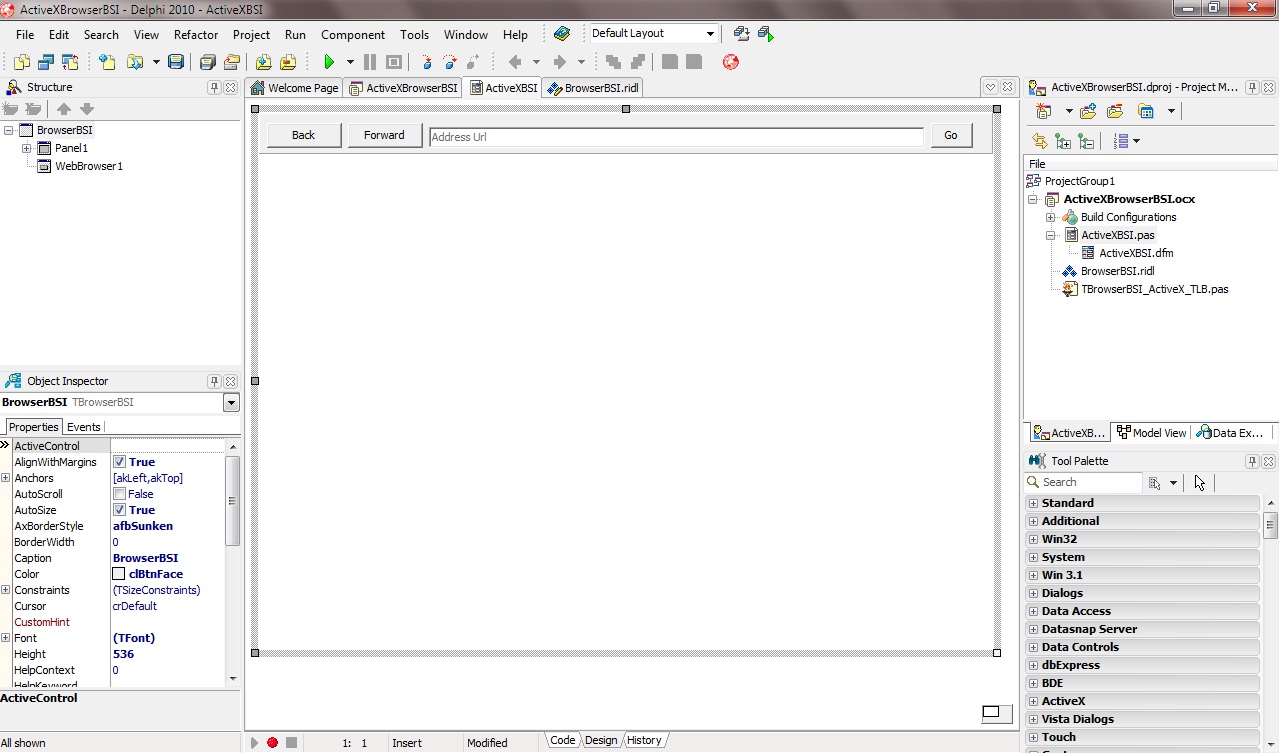The image size is (1279, 753).
Task: Collapse the ActiveXBSI.pas project node
Action: click(1051, 235)
